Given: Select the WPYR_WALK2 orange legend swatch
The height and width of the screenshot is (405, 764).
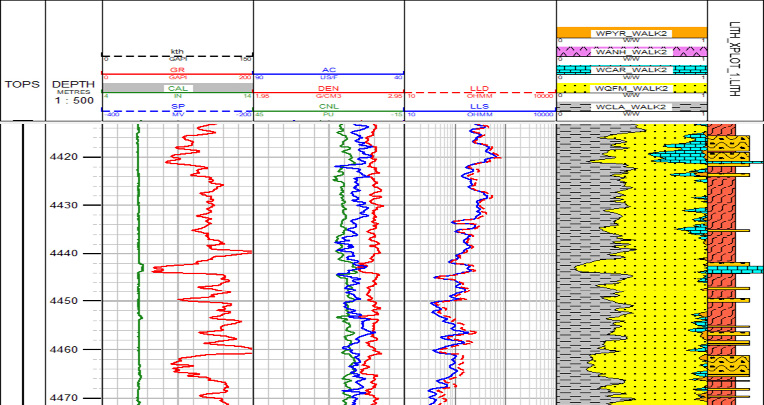Looking at the screenshot, I should 631,33.
